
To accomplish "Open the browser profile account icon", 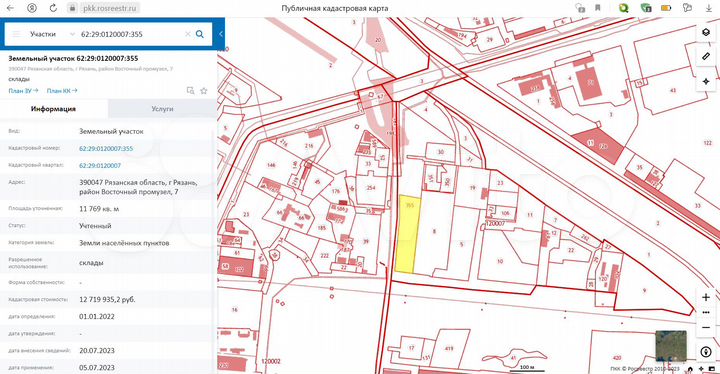I will (32, 8).
